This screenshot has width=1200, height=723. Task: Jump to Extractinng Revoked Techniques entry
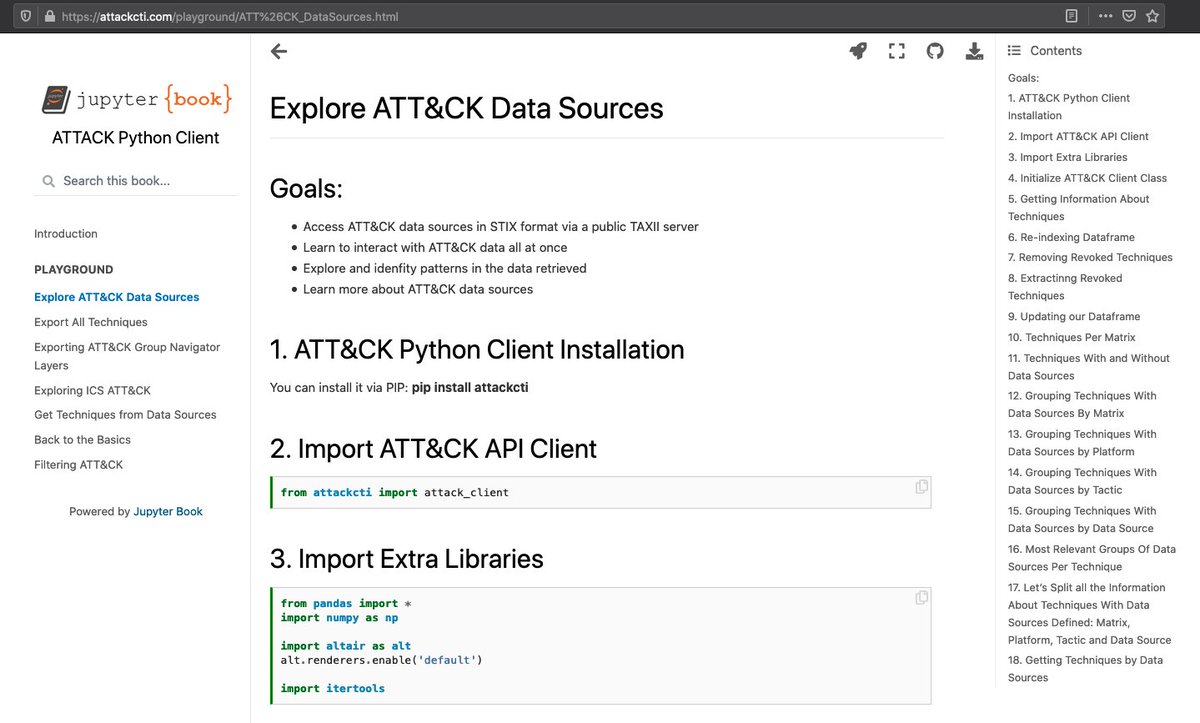coord(1065,287)
